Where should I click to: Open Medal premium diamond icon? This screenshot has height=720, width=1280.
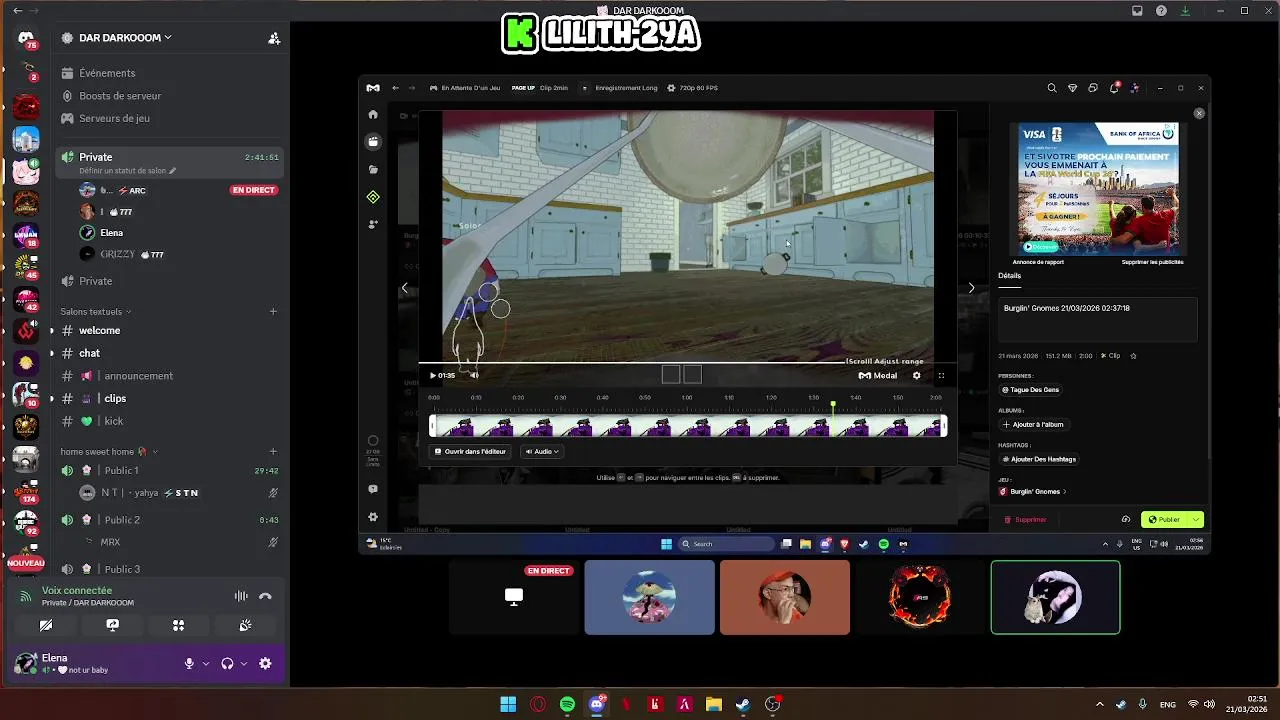pos(1073,88)
